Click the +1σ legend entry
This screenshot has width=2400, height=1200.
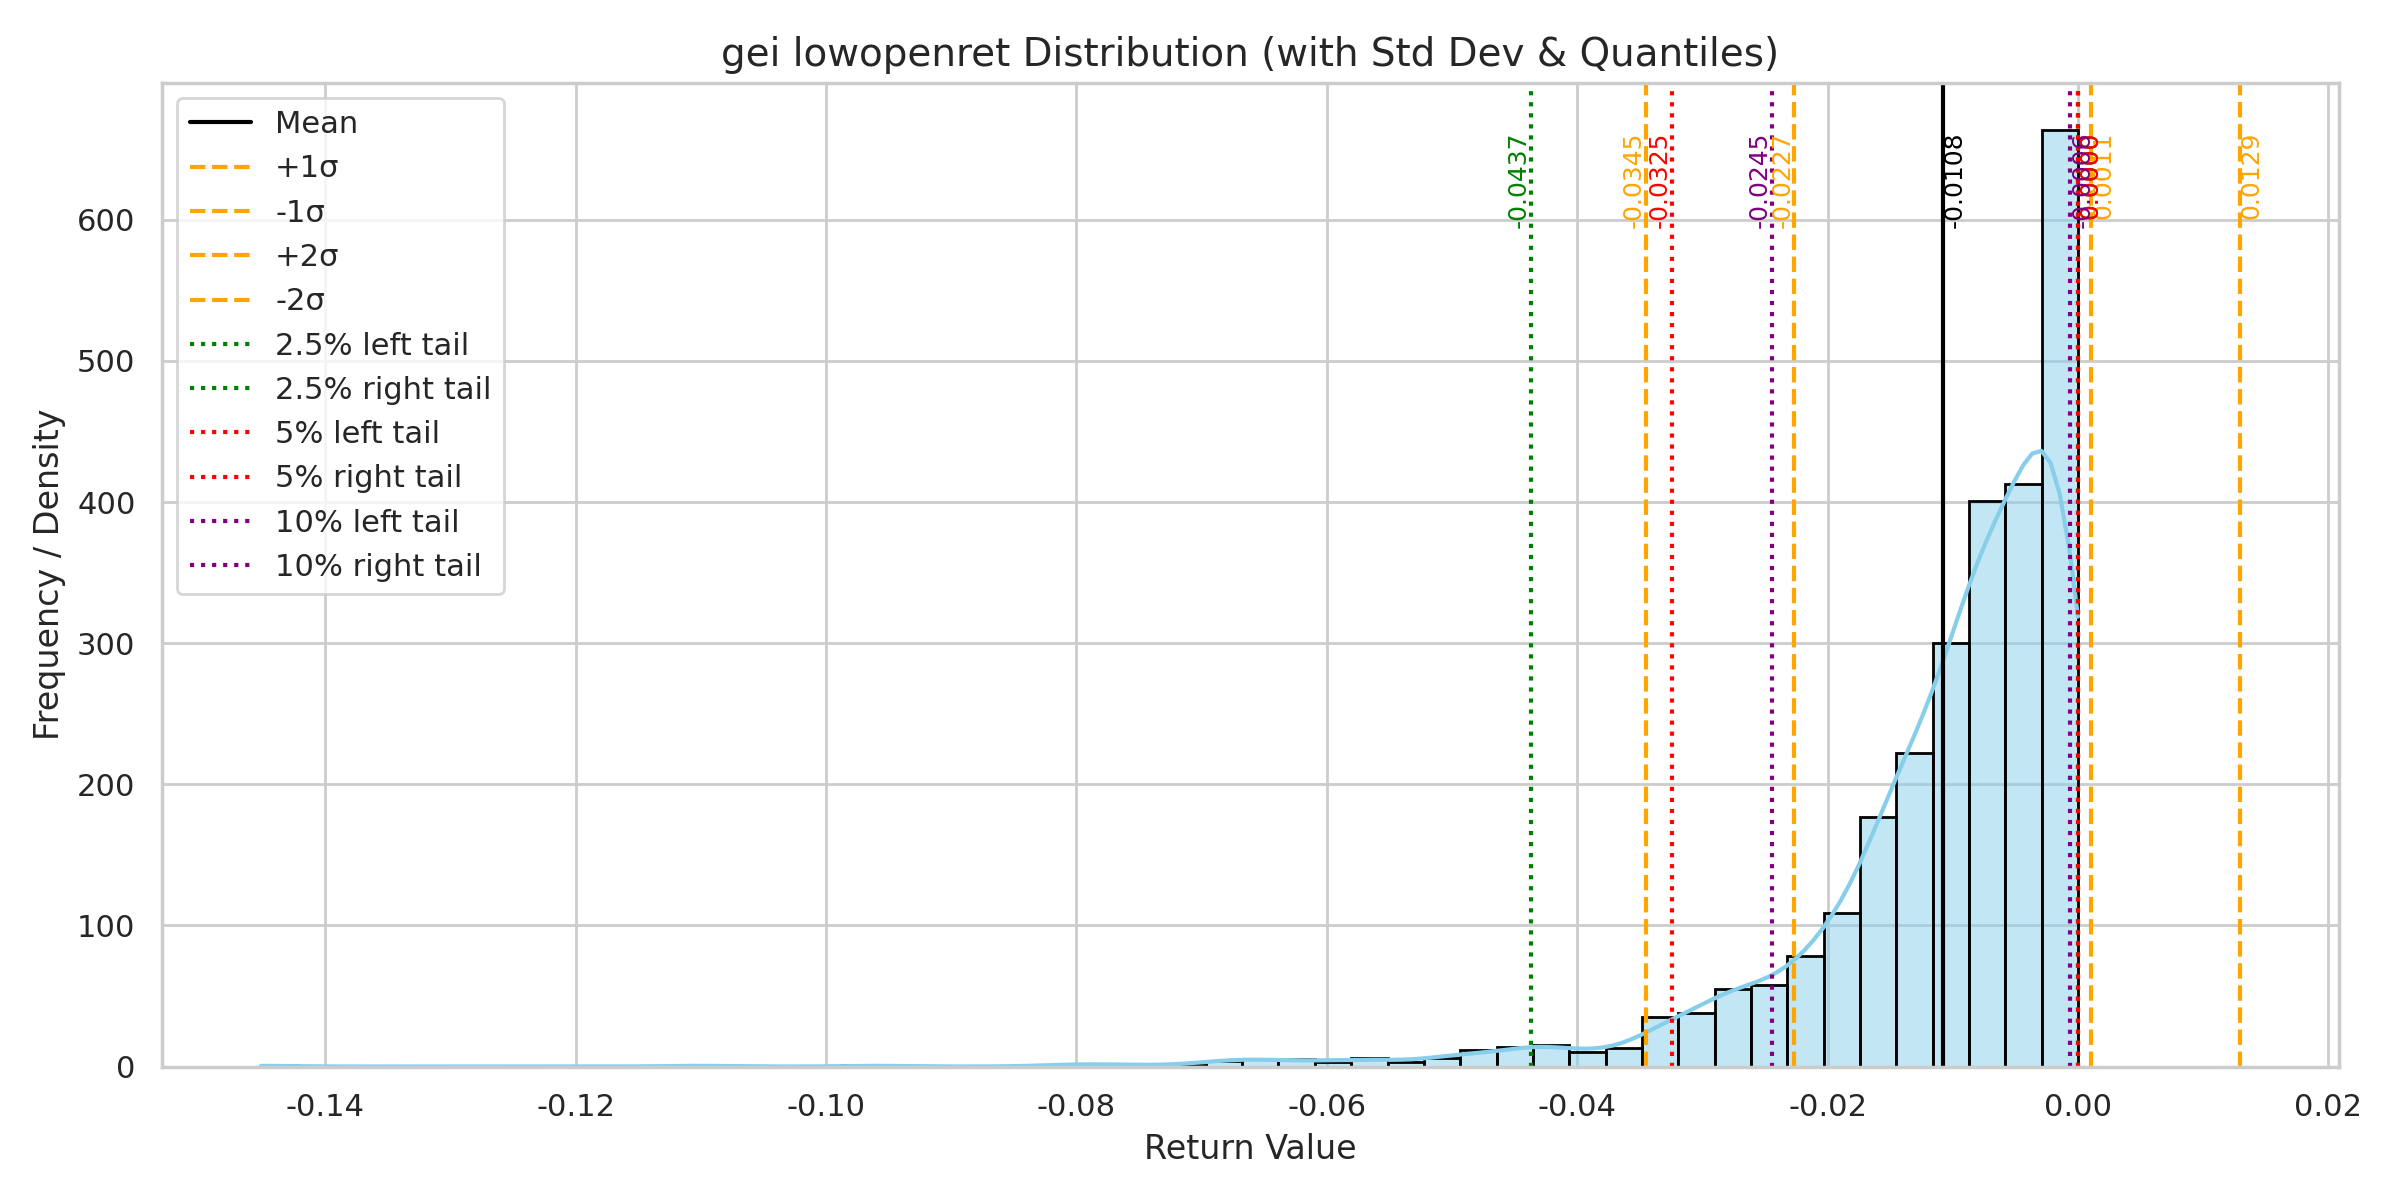306,167
